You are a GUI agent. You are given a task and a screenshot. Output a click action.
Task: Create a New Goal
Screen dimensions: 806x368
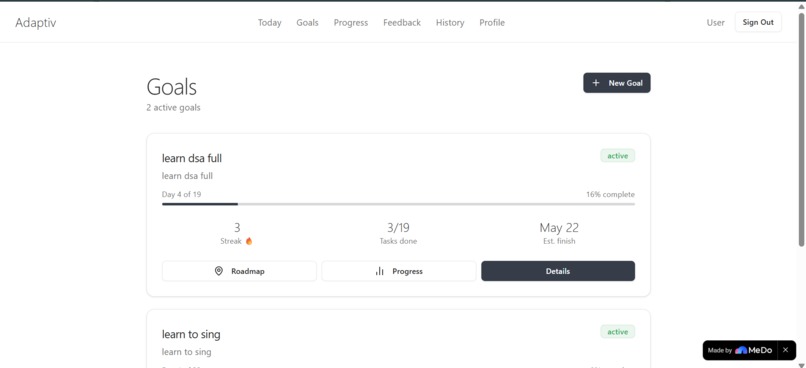[616, 83]
